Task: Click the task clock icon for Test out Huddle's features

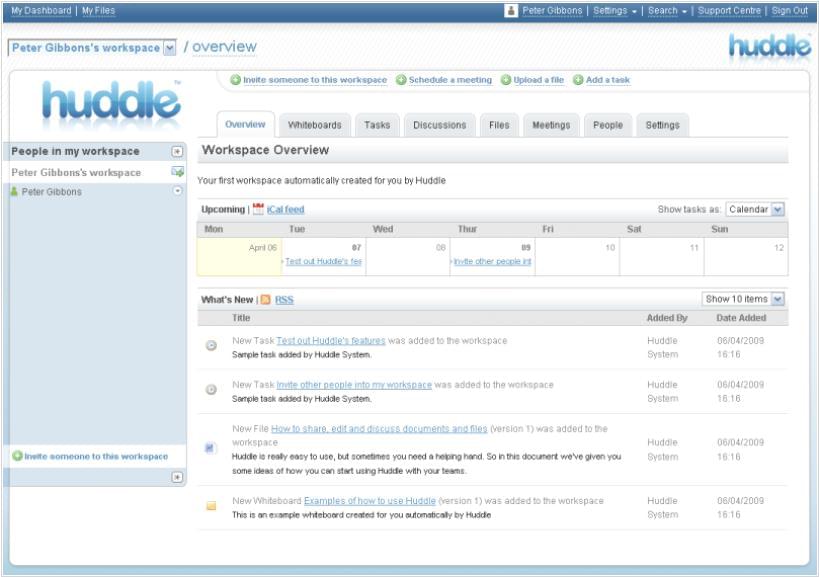Action: coord(211,346)
